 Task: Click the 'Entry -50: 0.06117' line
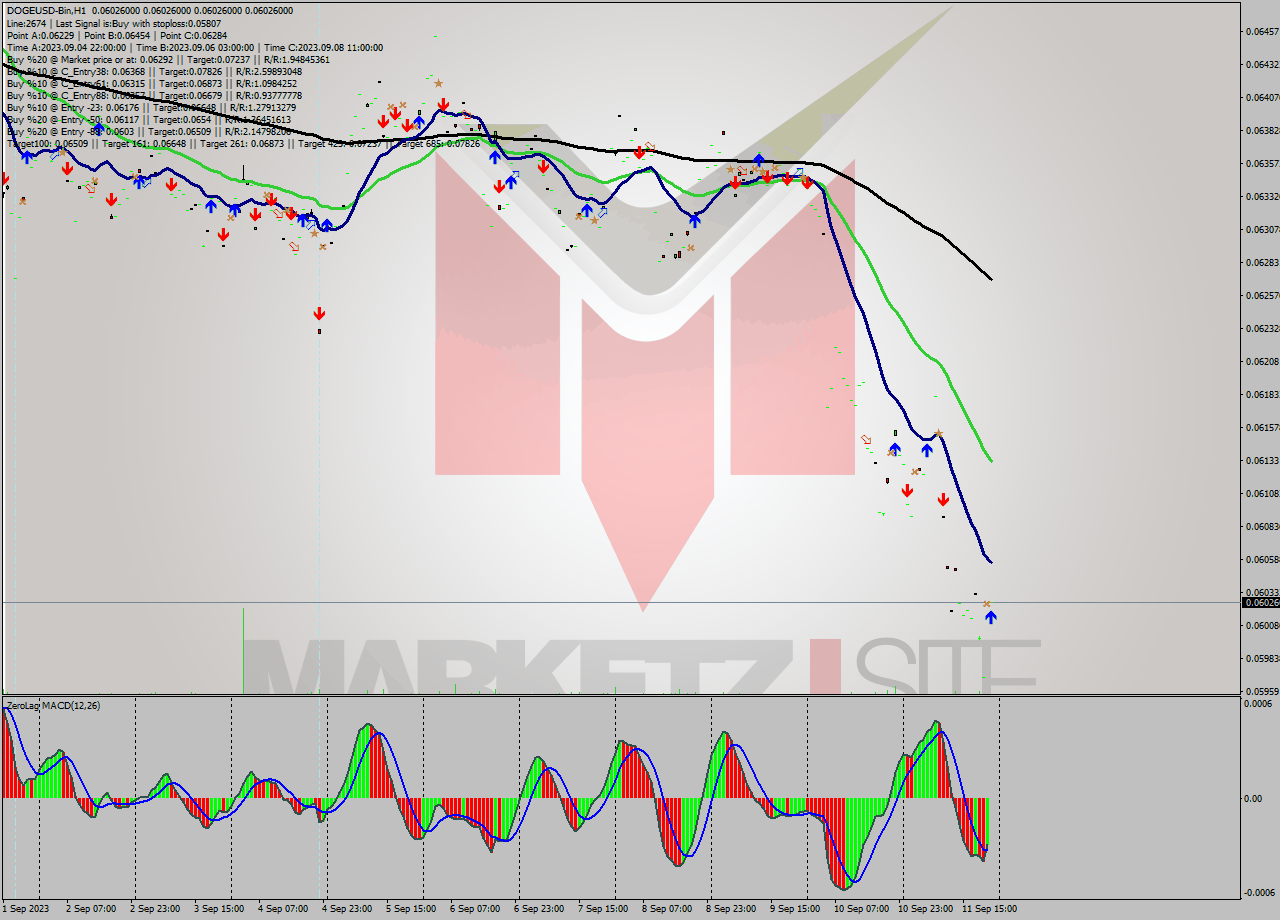click(149, 119)
